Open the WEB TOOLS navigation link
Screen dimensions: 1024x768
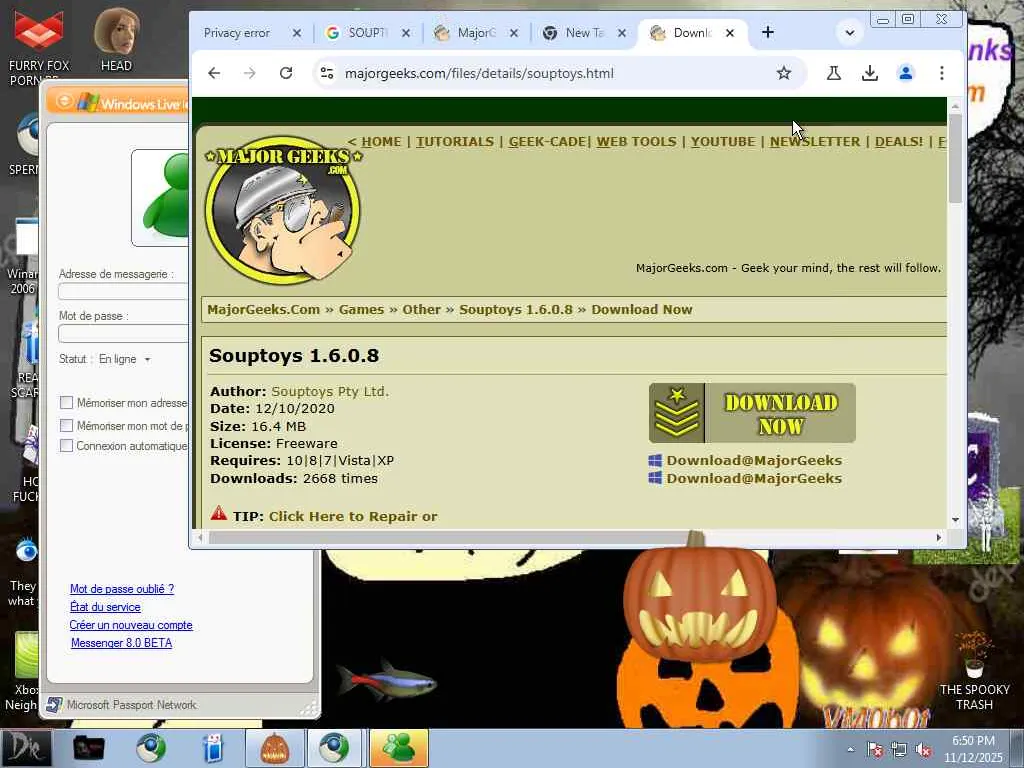click(x=637, y=142)
